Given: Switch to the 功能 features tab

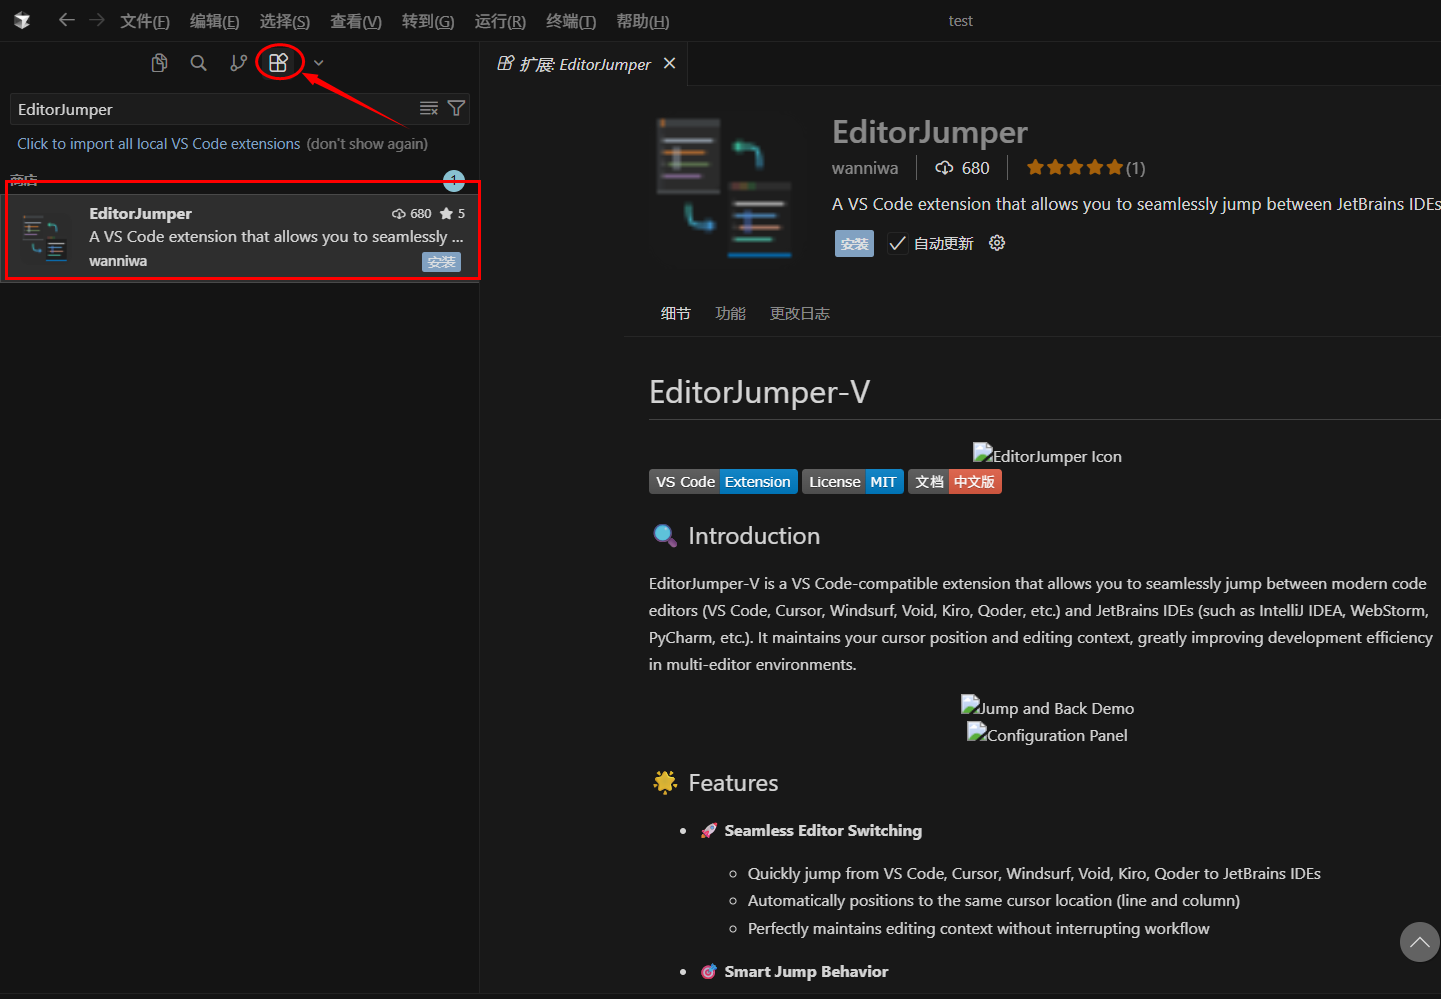Looking at the screenshot, I should 731,314.
